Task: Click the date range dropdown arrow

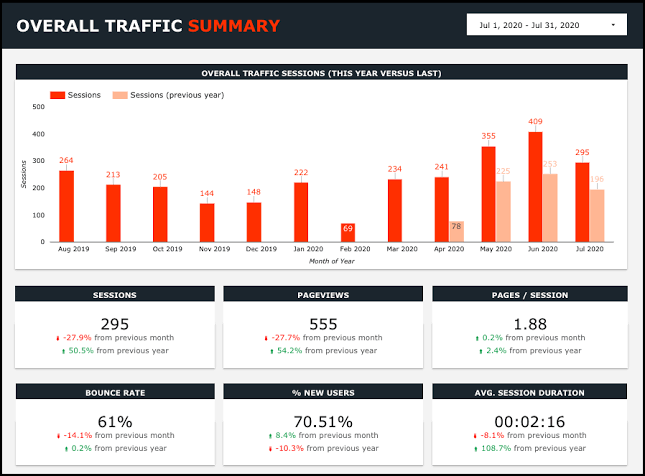Action: point(613,25)
